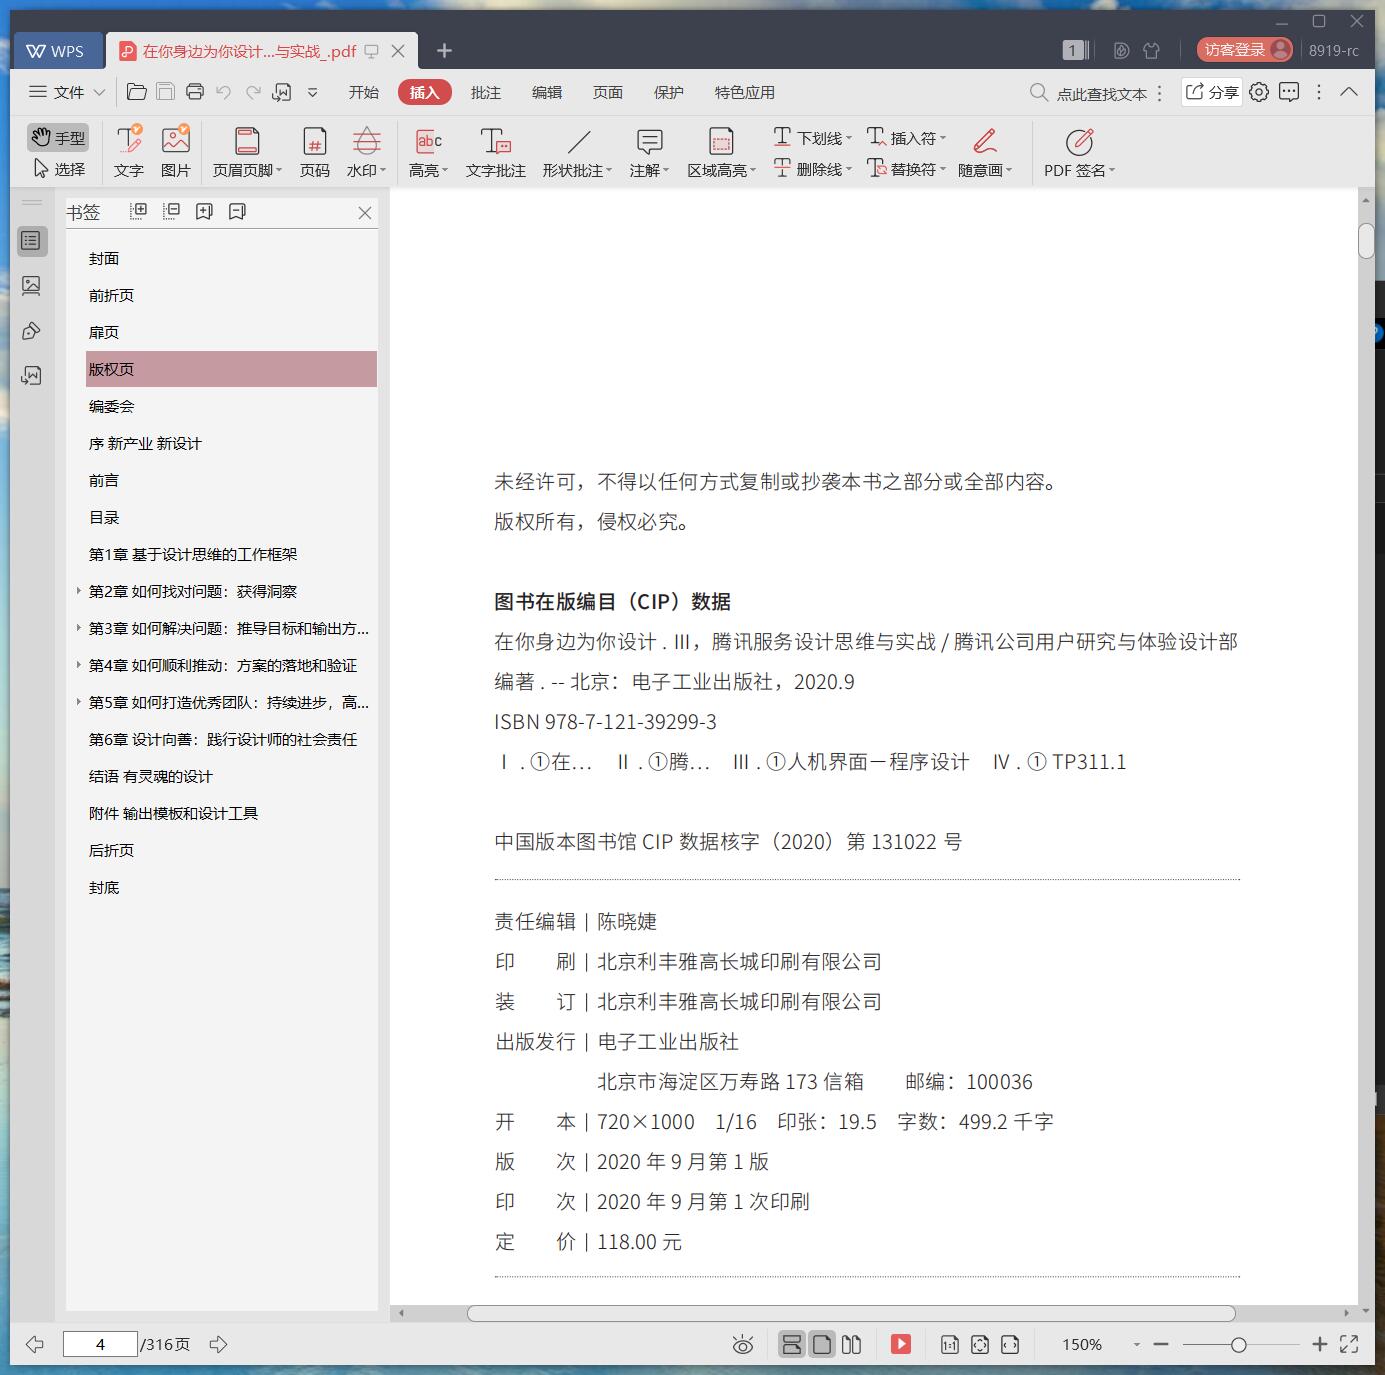Open the Highlight (高亮) dropdown

click(428, 152)
